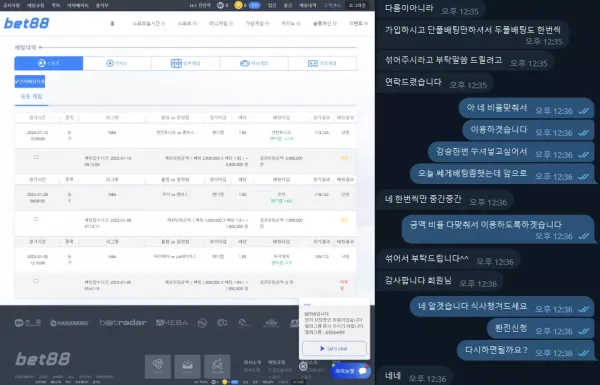600x385 pixels.
Task: Expand the 스포츠 nav dropdown
Action: point(187,23)
